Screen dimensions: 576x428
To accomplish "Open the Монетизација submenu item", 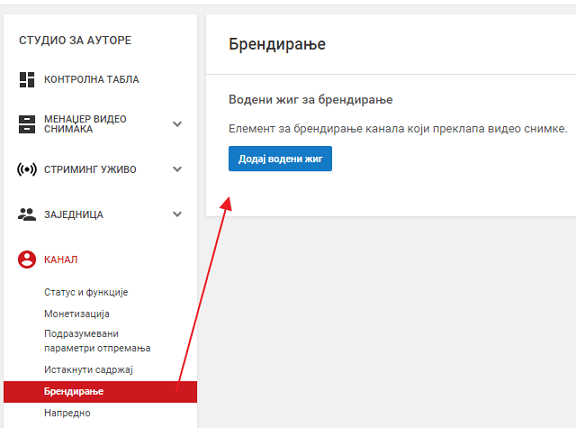I will pos(77,314).
